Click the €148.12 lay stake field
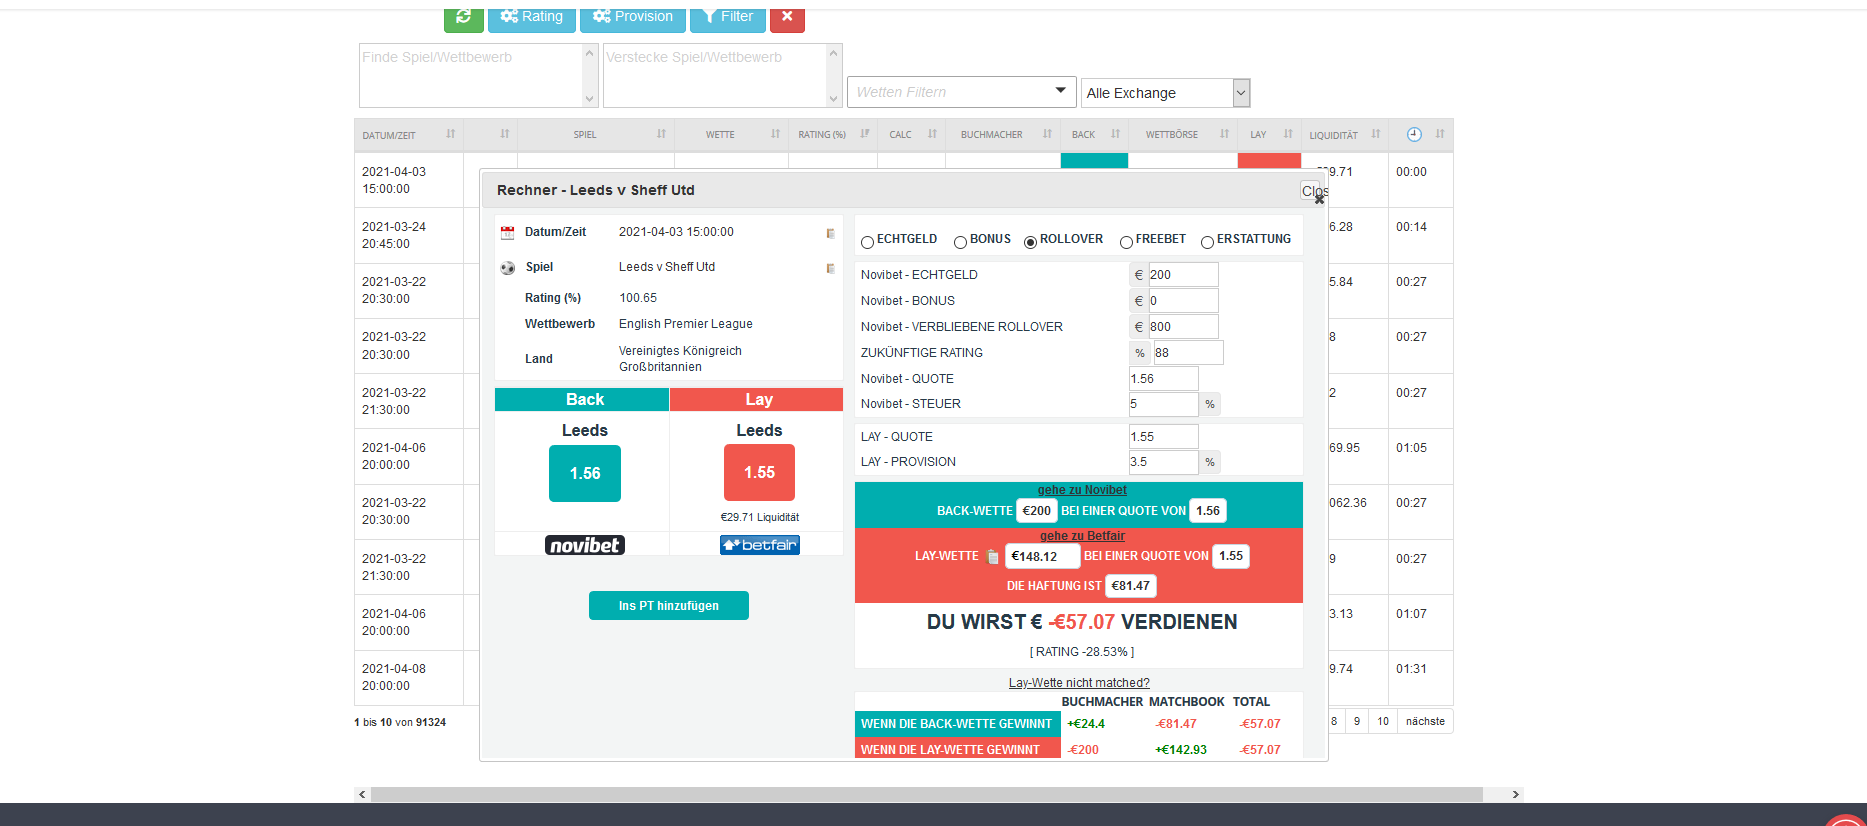 click(1042, 557)
